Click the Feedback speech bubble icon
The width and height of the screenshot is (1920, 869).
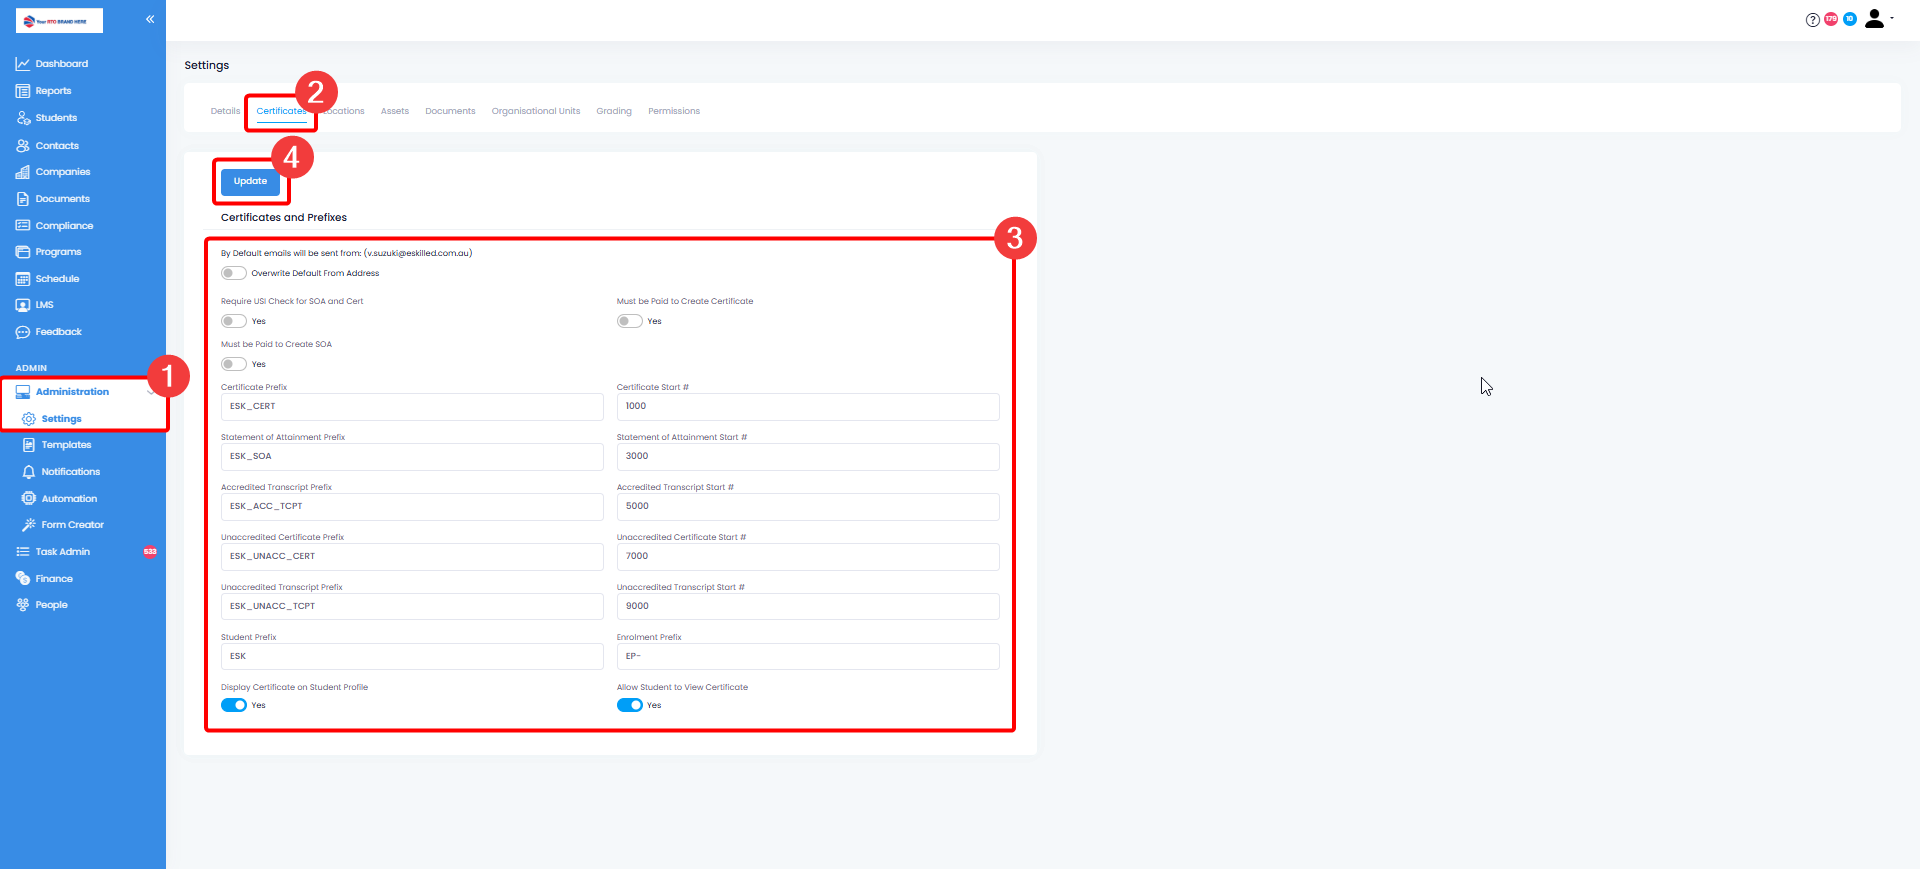[23, 332]
